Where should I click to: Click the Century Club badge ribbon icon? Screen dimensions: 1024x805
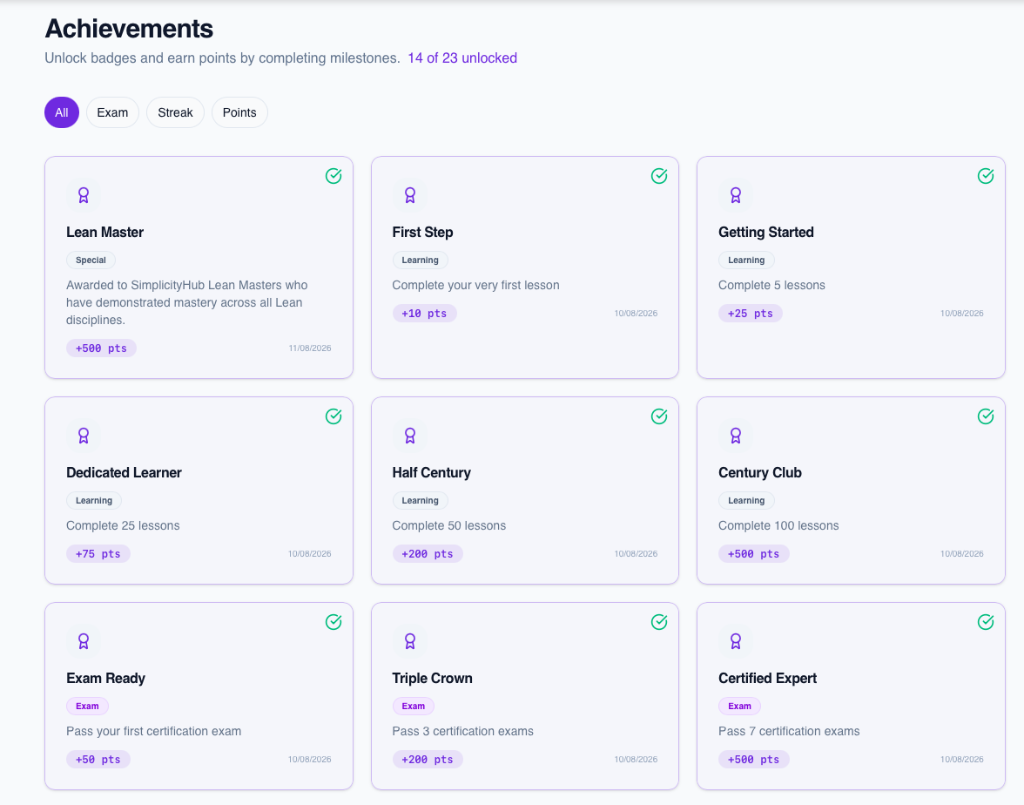735,435
